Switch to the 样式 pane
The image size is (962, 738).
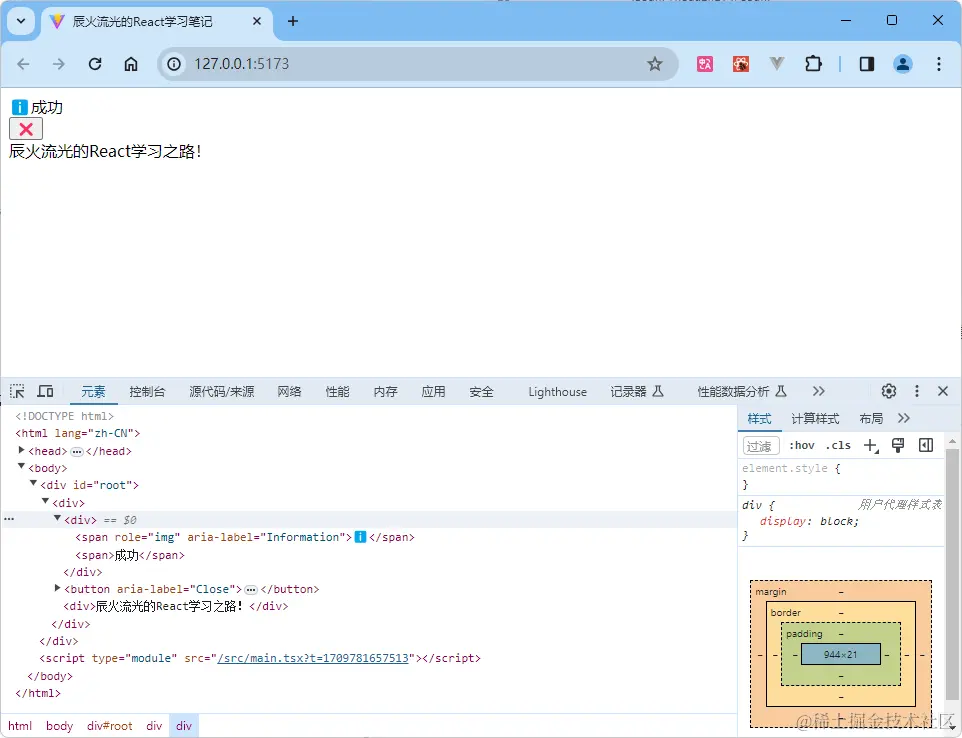760,419
